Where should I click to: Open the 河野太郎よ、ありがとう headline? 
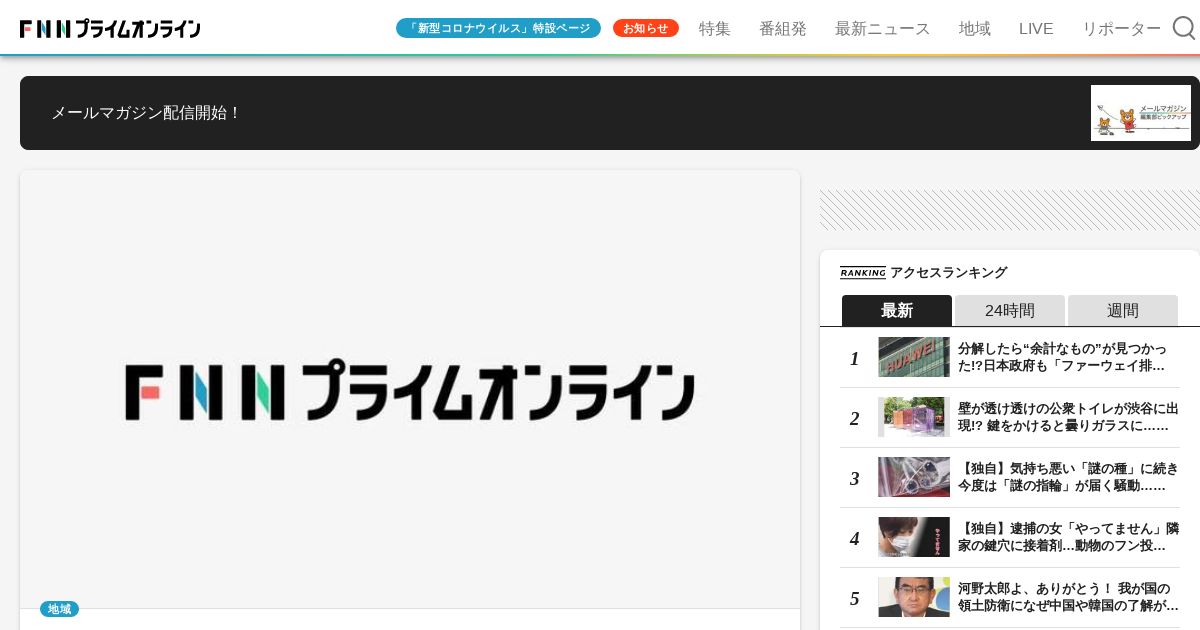pos(1068,597)
